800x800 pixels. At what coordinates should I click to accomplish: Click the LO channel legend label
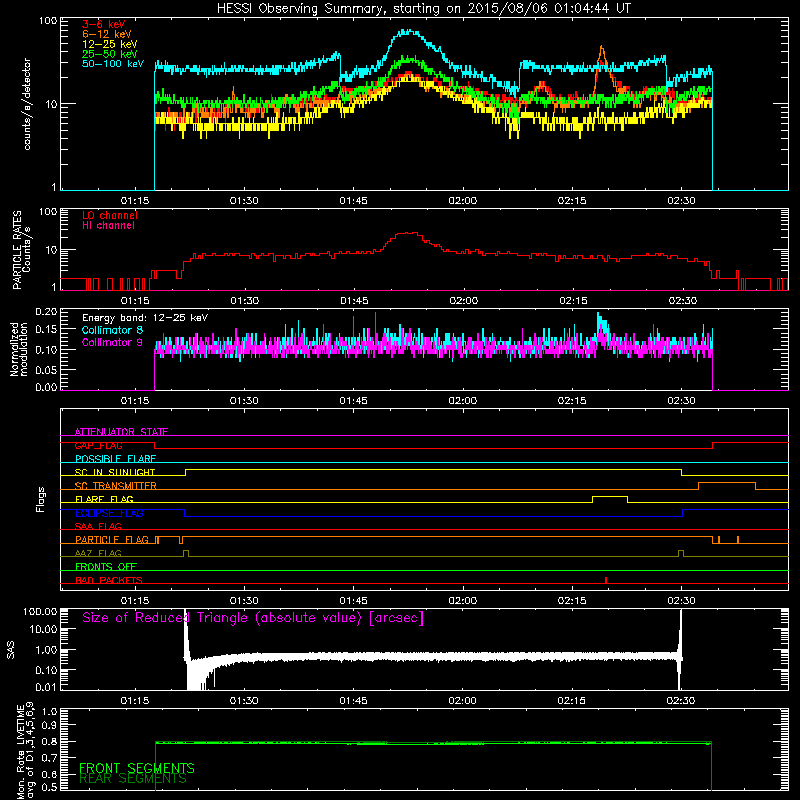click(110, 215)
